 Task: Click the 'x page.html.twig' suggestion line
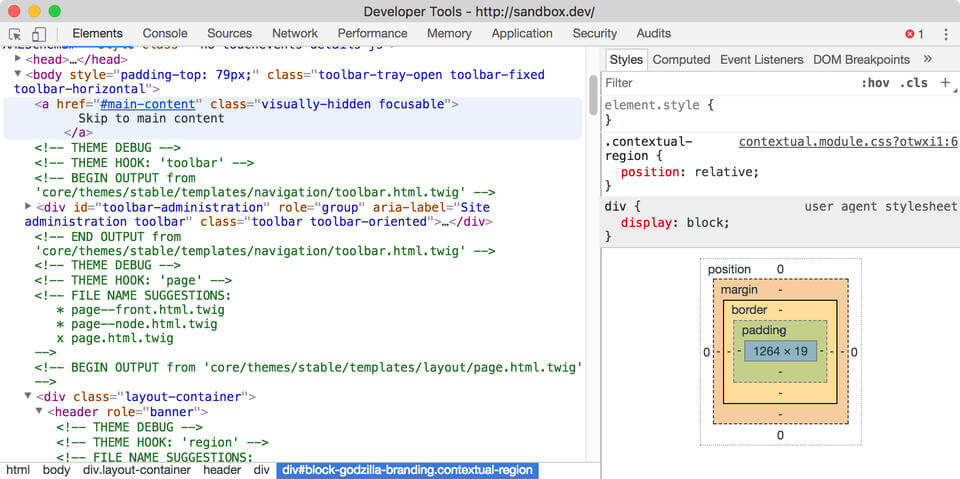115,338
